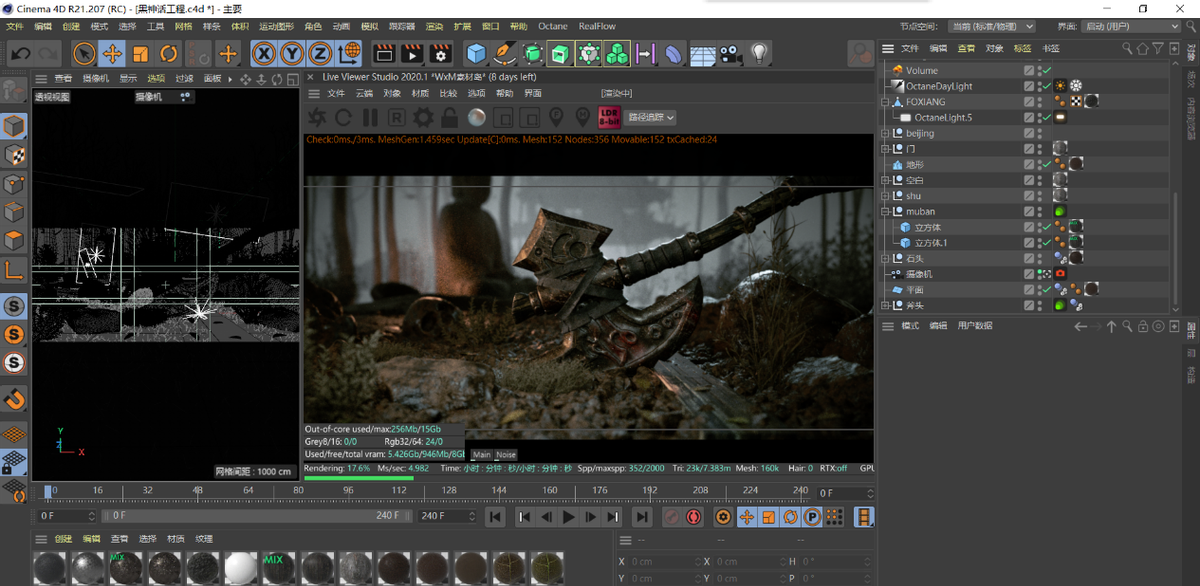Switch to Model mode in left sidebar
This screenshot has height=586, width=1200.
14,126
